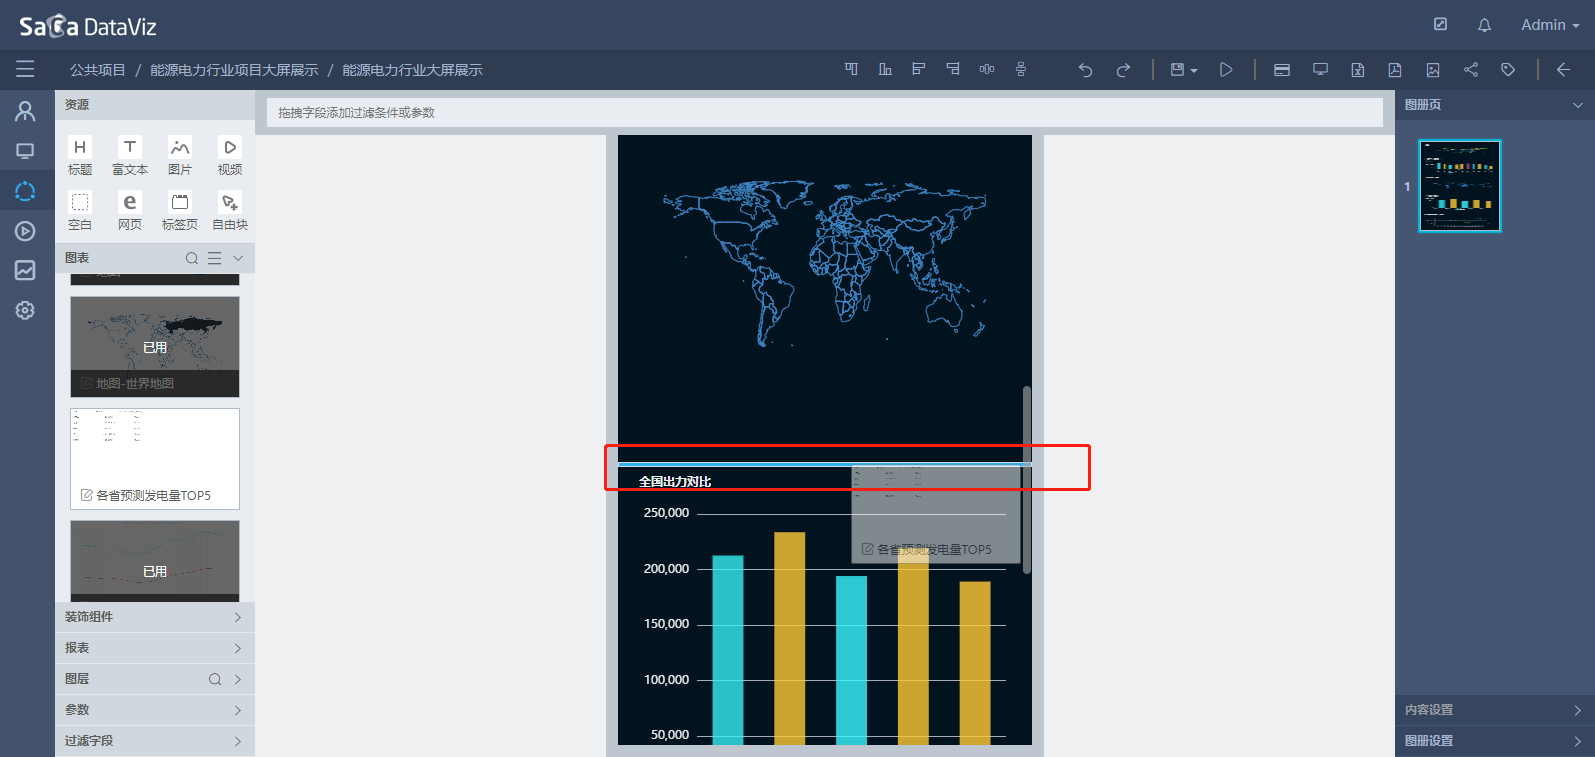Expand 图册设置 panel
The image size is (1595, 757).
pyautogui.click(x=1495, y=741)
